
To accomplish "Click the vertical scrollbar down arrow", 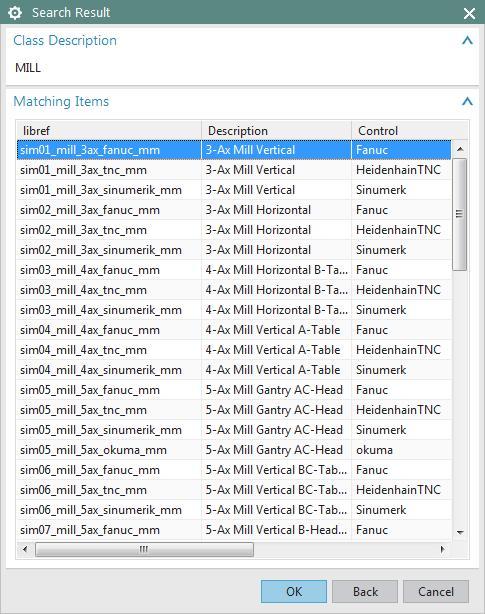I will 460,532.
